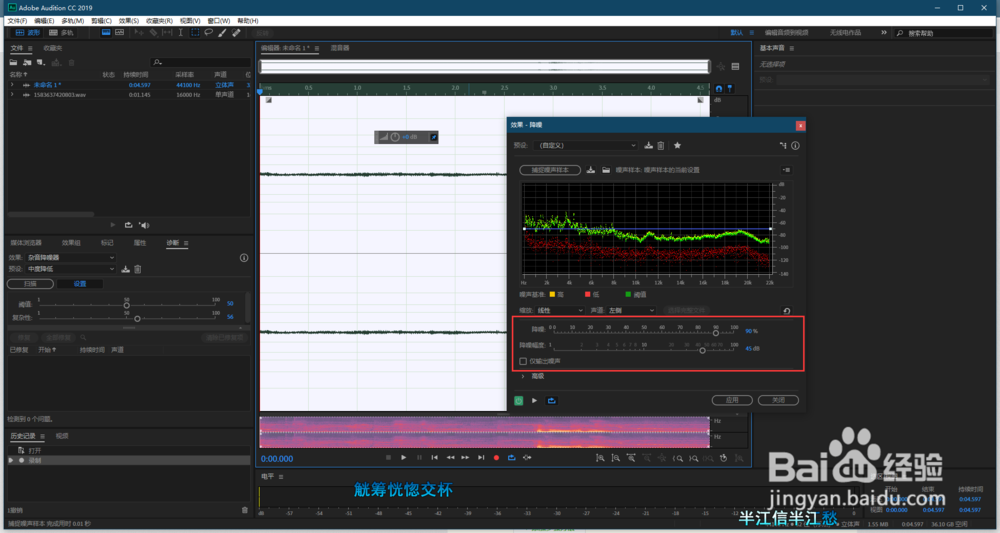Reset the noise graph curve icon
The image size is (1000, 533).
(x=786, y=310)
